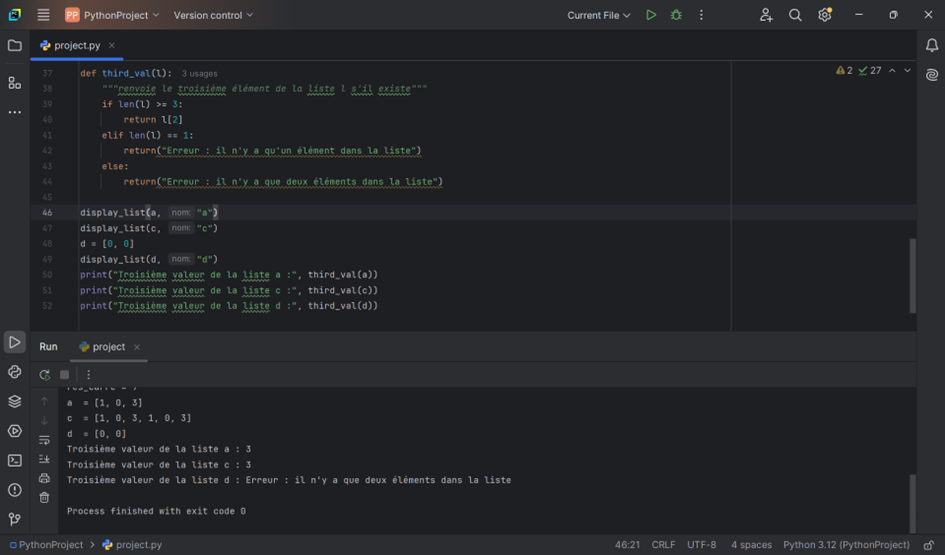This screenshot has height=555, width=945.
Task: Open Services tool window
Action: tap(14, 431)
